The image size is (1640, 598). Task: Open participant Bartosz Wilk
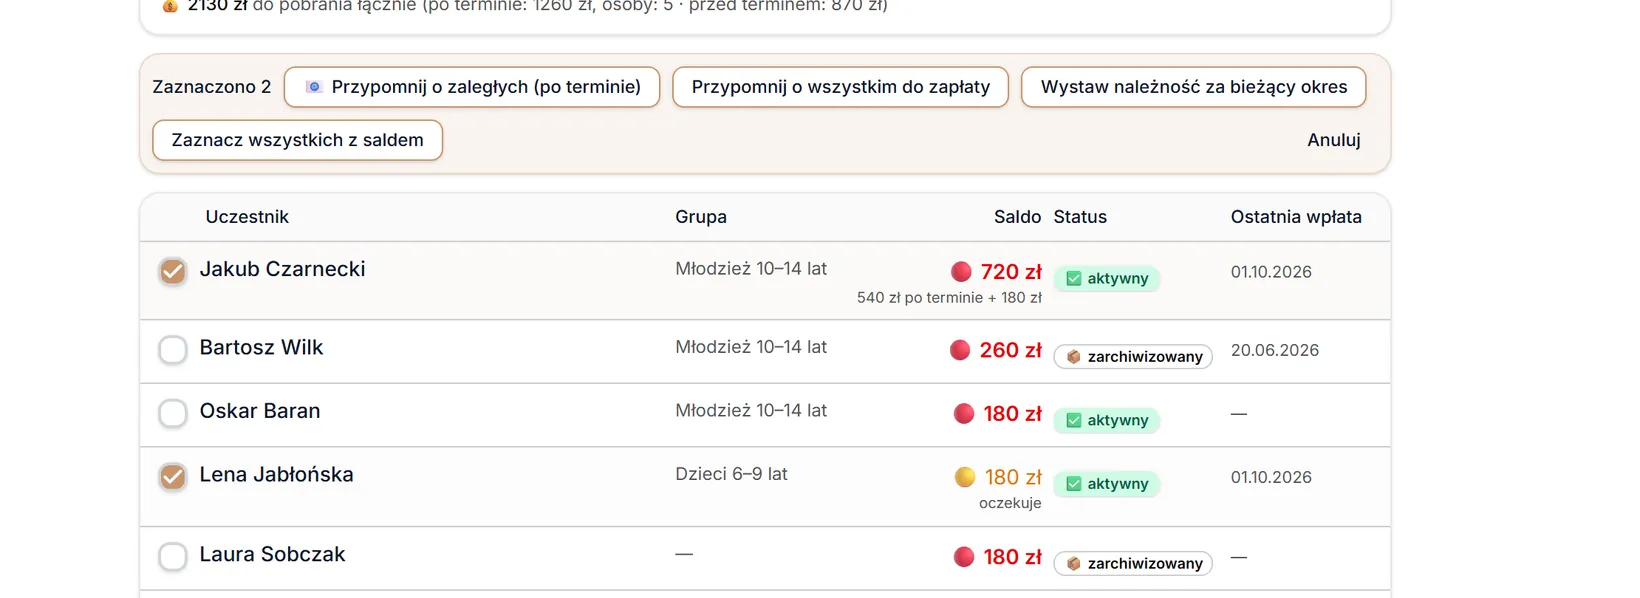tap(262, 347)
